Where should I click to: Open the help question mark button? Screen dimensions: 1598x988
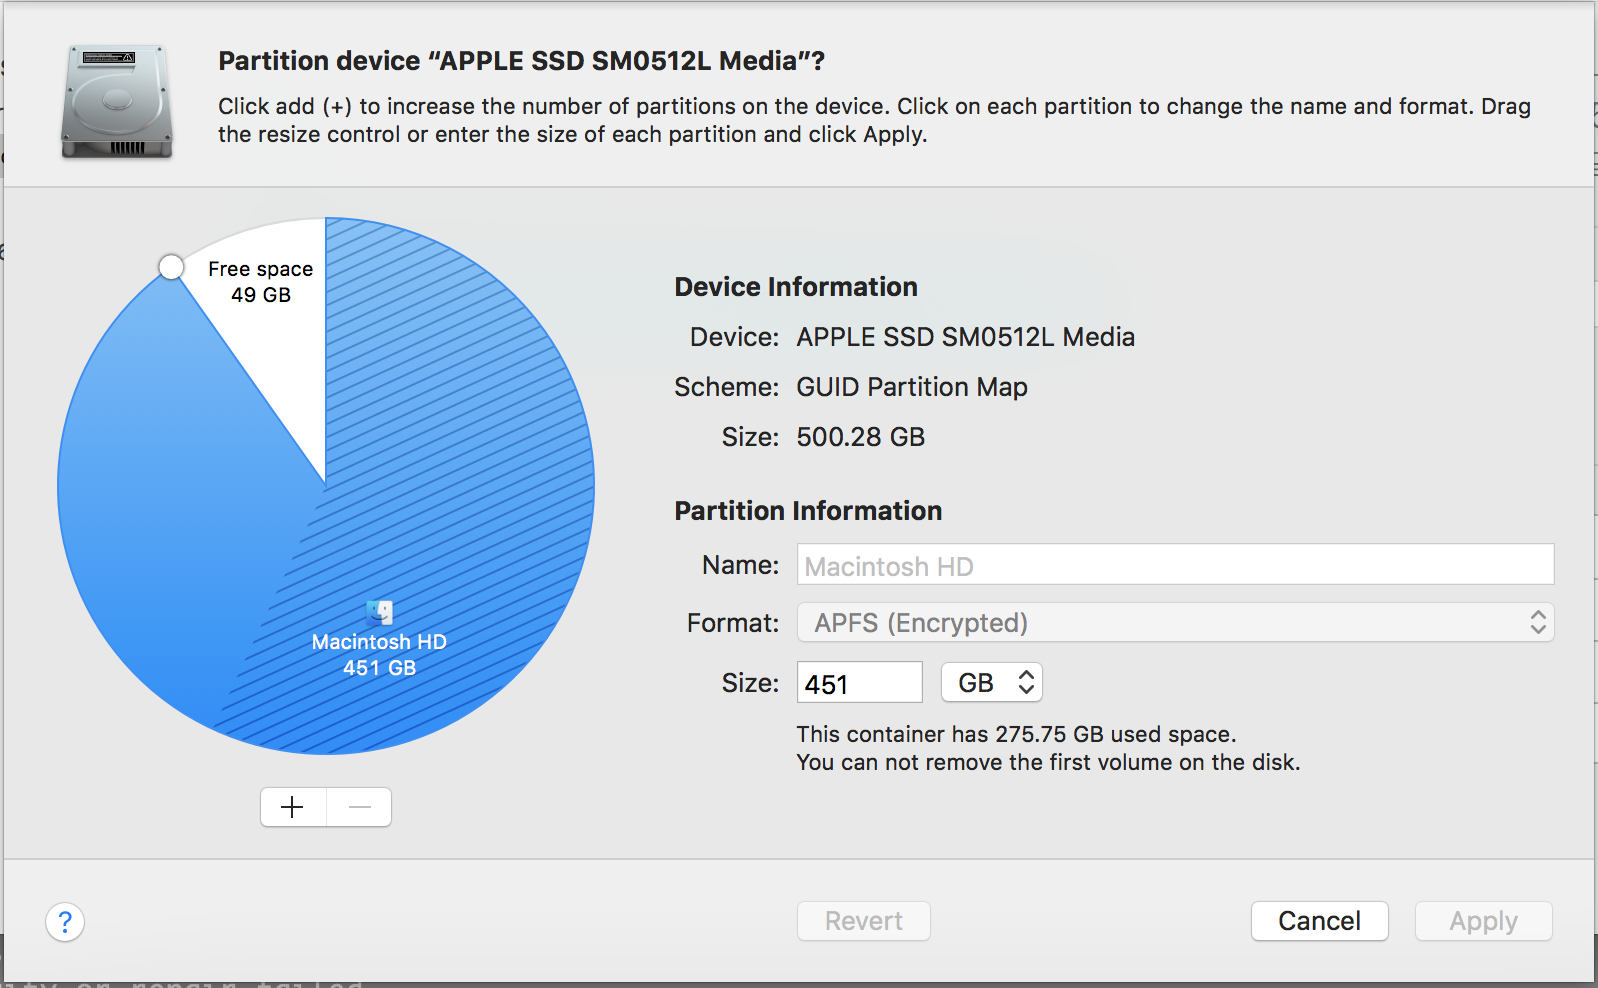(x=65, y=922)
